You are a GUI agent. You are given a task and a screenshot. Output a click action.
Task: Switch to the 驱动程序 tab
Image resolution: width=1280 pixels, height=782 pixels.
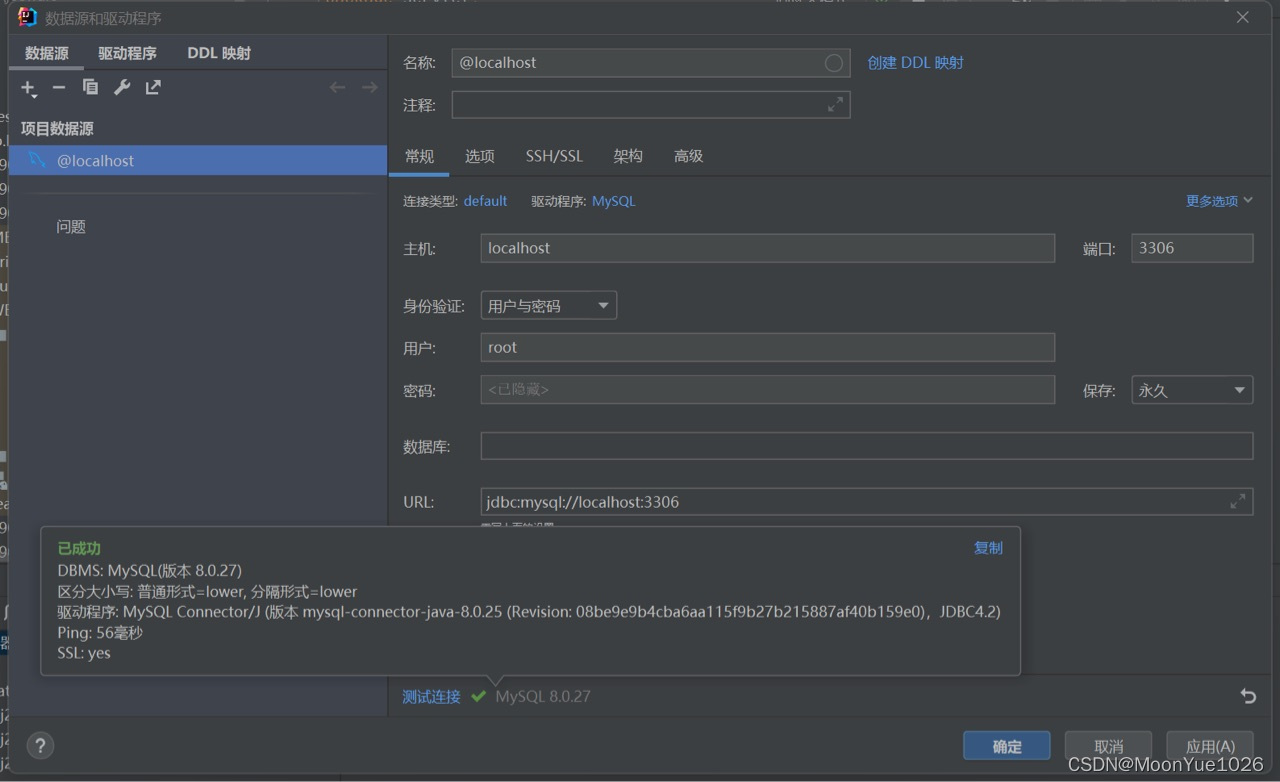(127, 54)
